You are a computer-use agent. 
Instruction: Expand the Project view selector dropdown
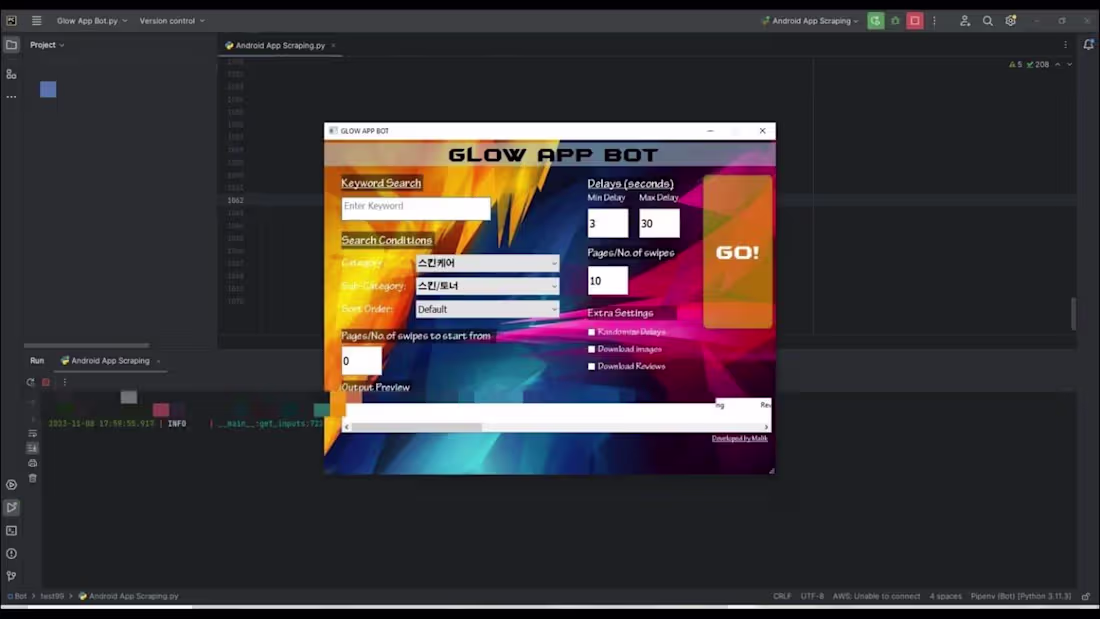(x=47, y=45)
